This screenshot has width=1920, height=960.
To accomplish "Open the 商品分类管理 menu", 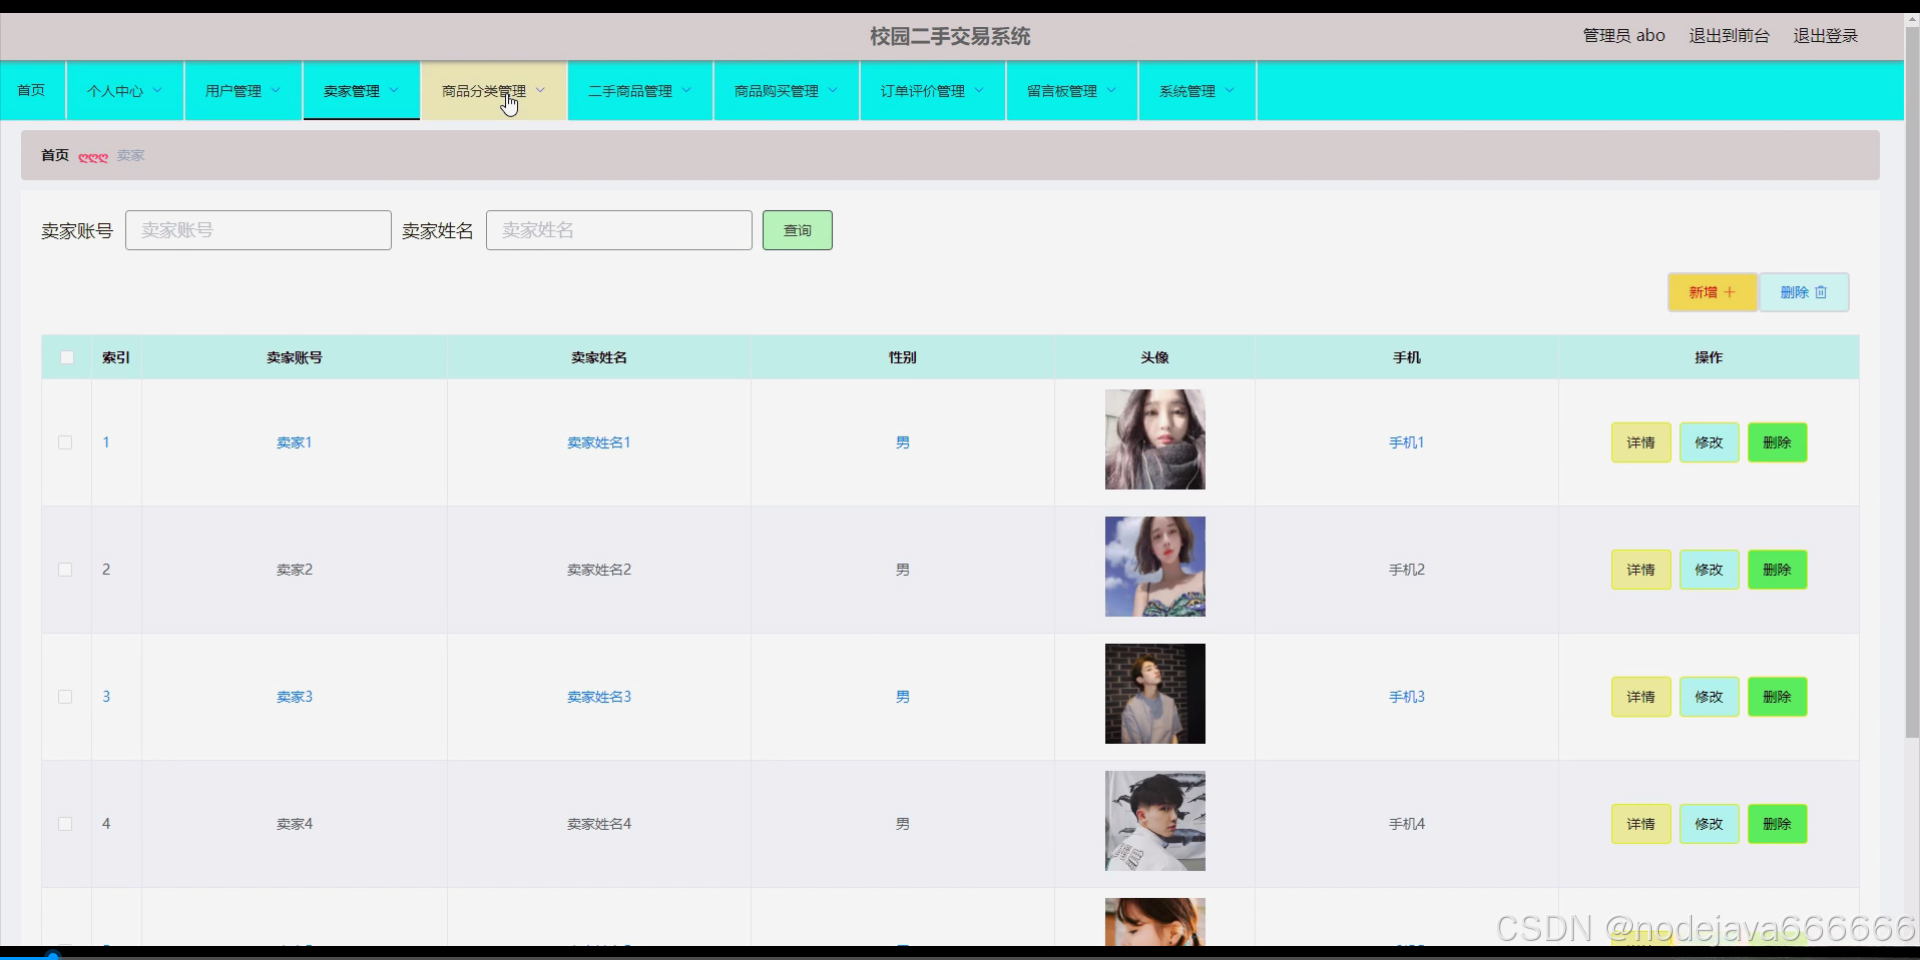I will (494, 91).
